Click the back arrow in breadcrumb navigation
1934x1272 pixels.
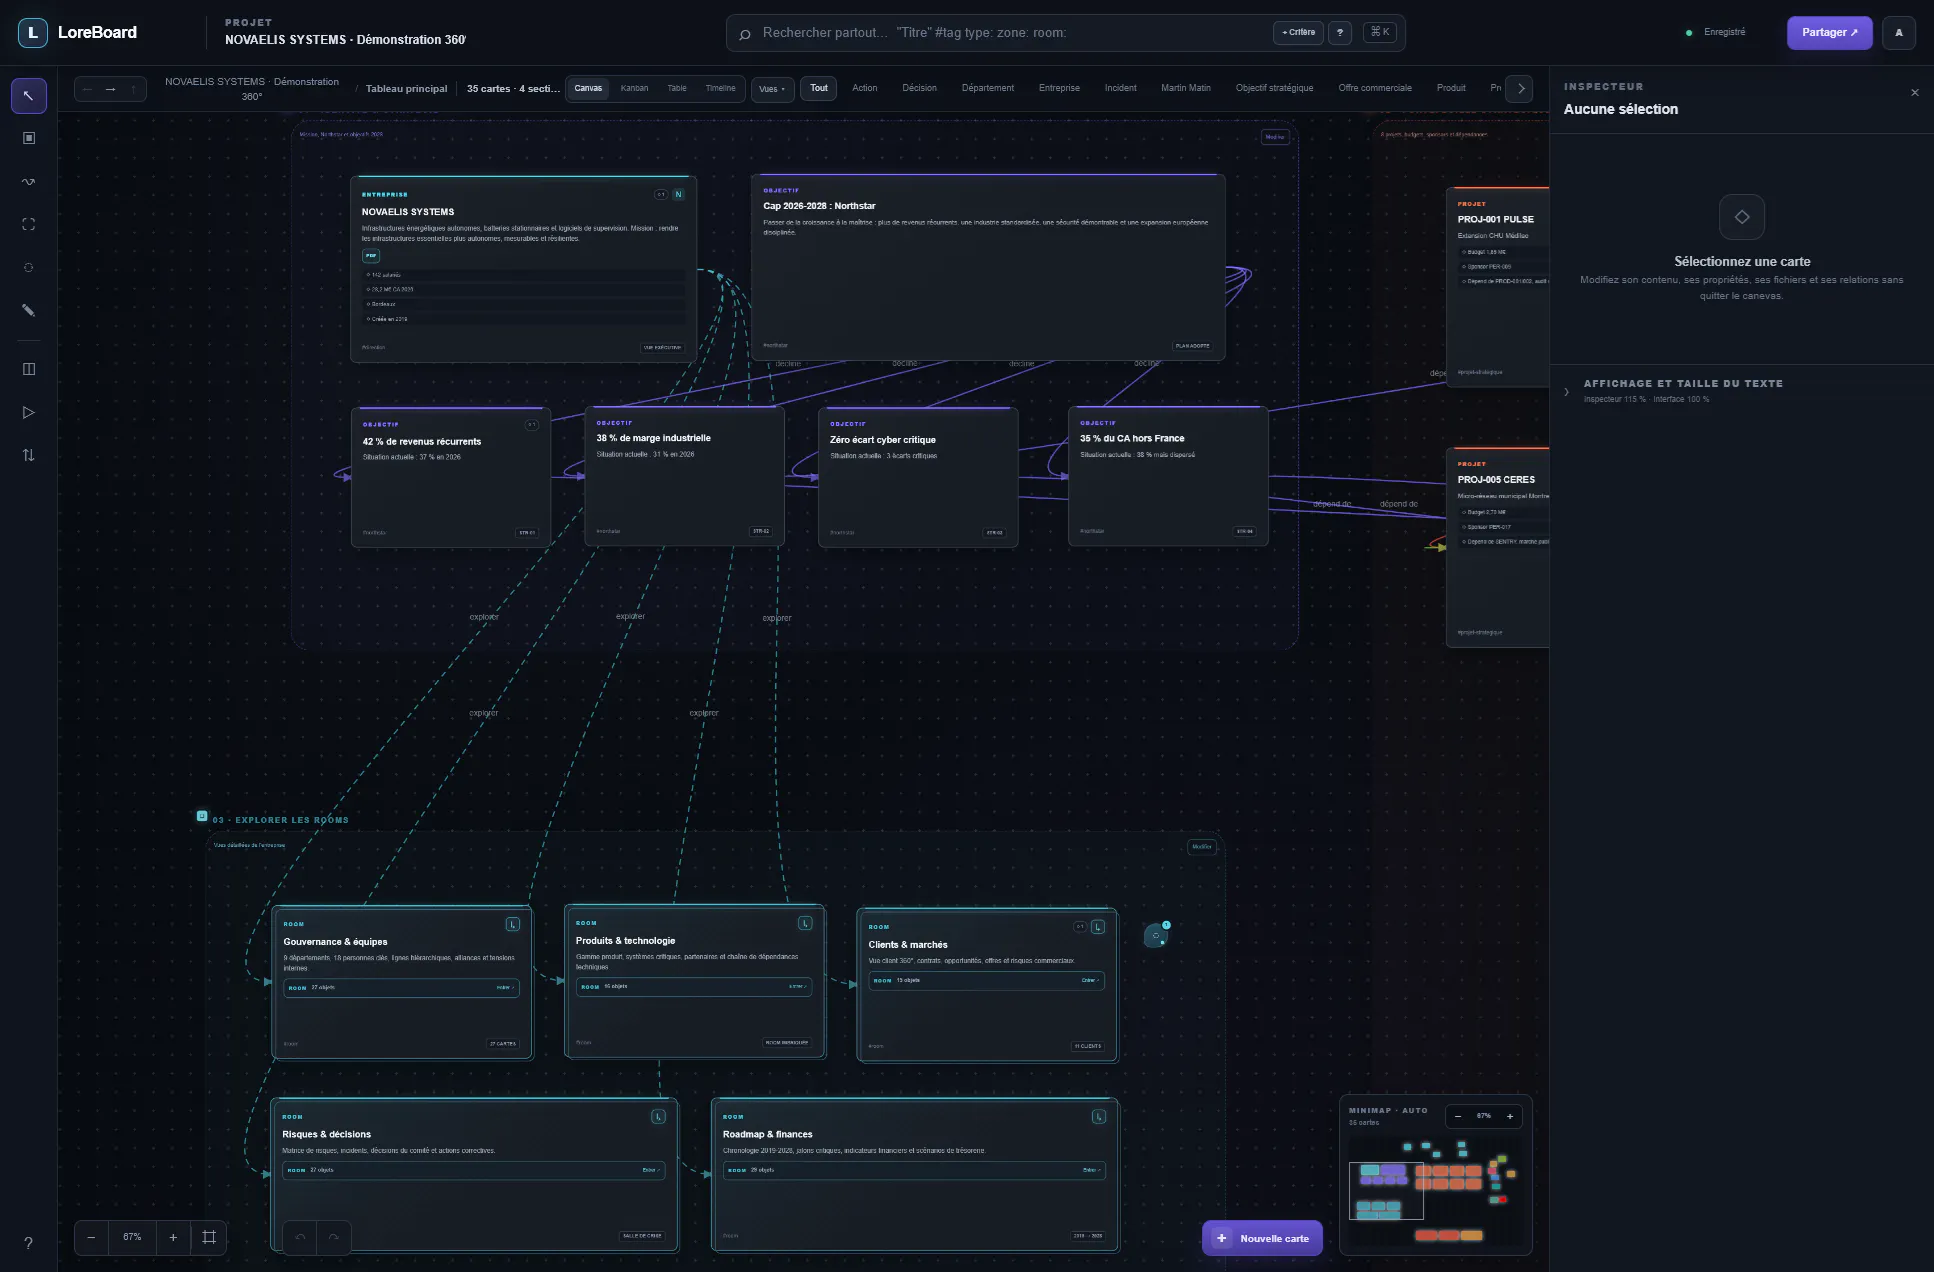click(87, 89)
